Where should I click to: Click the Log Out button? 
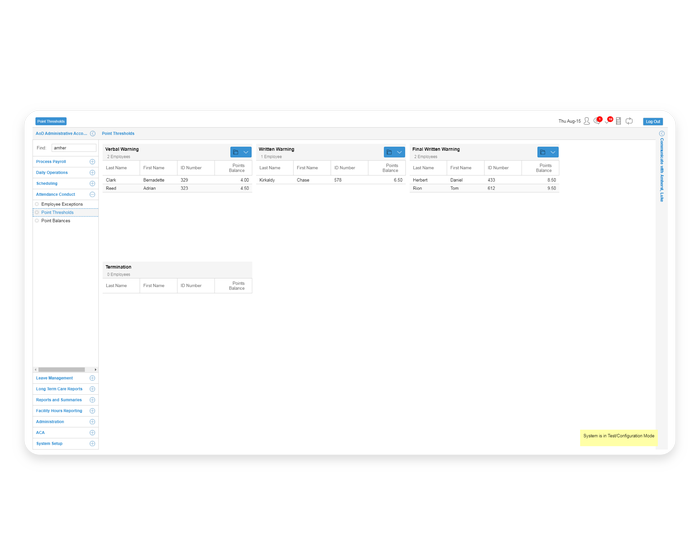(x=653, y=121)
